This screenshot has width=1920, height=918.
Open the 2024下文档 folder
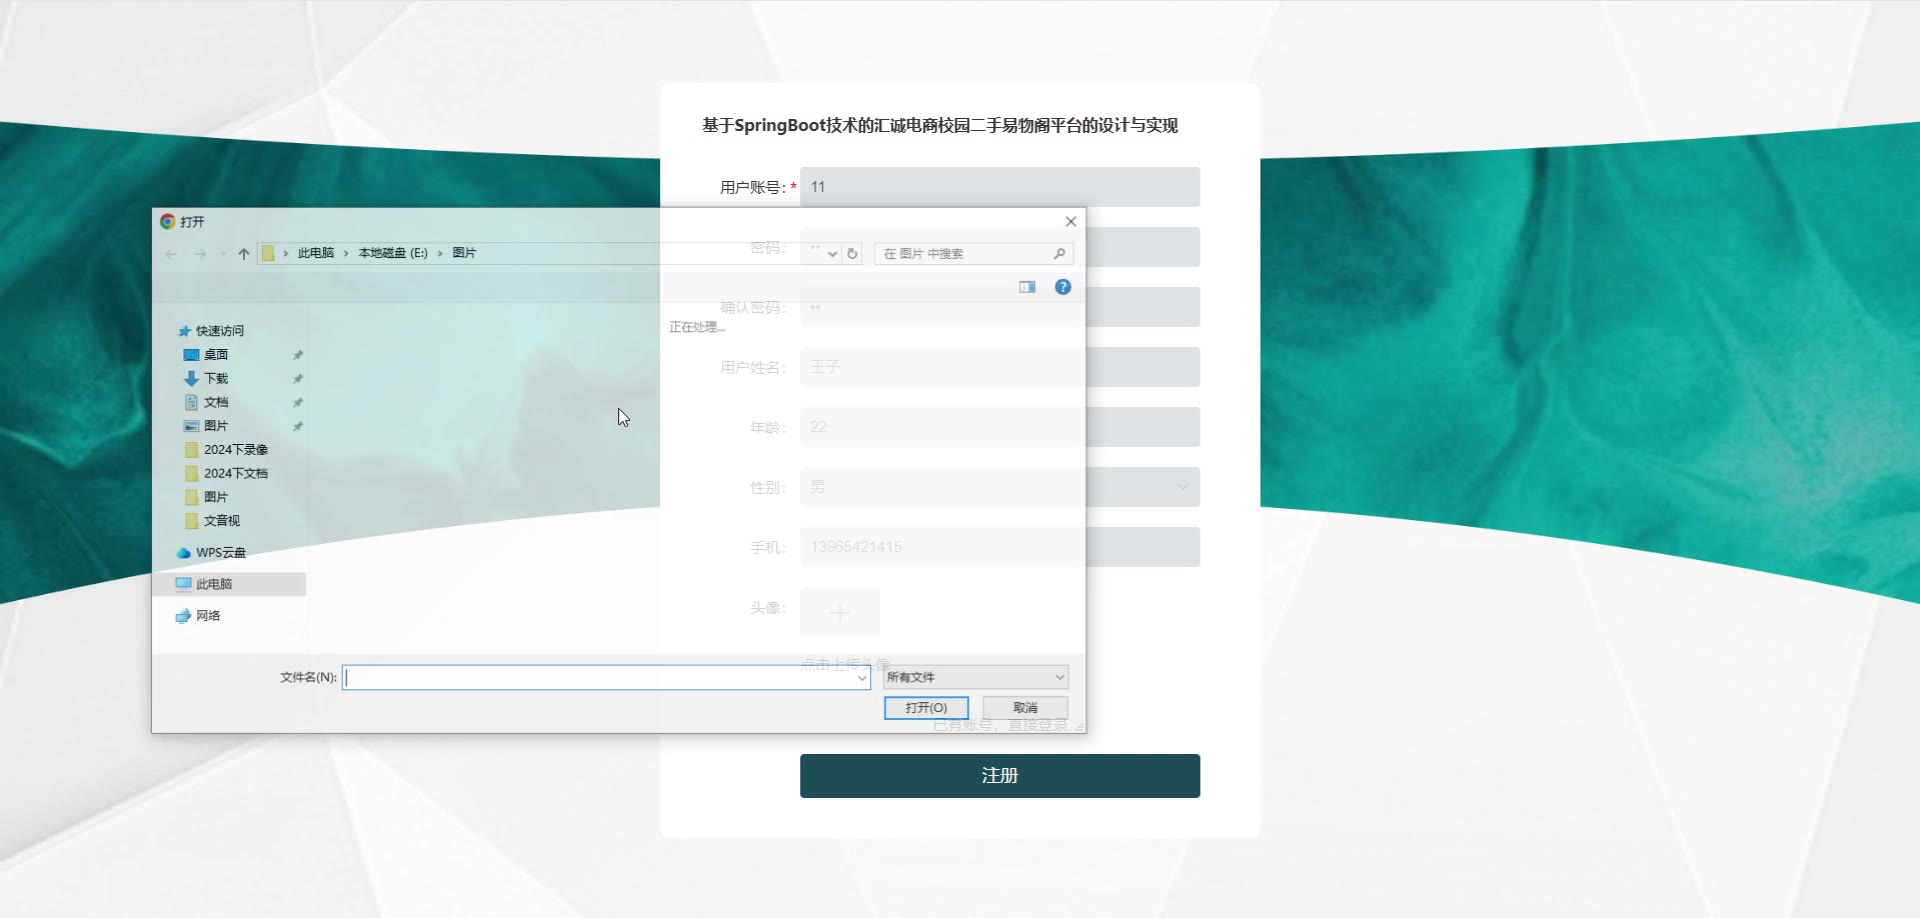point(236,474)
